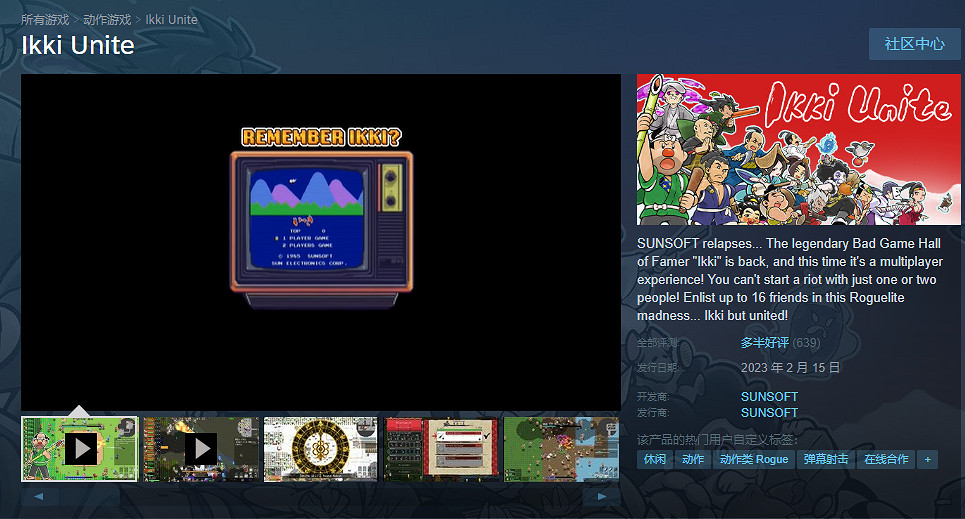The height and width of the screenshot is (519, 965).
Task: Select the 在线合作 tag
Action: (886, 459)
